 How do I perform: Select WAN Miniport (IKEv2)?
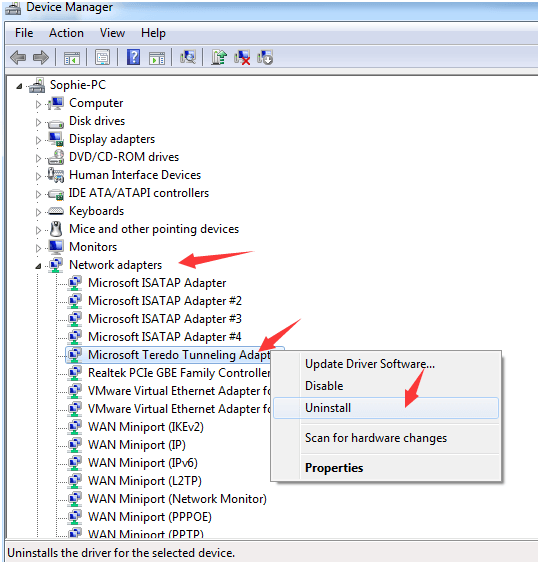146,427
